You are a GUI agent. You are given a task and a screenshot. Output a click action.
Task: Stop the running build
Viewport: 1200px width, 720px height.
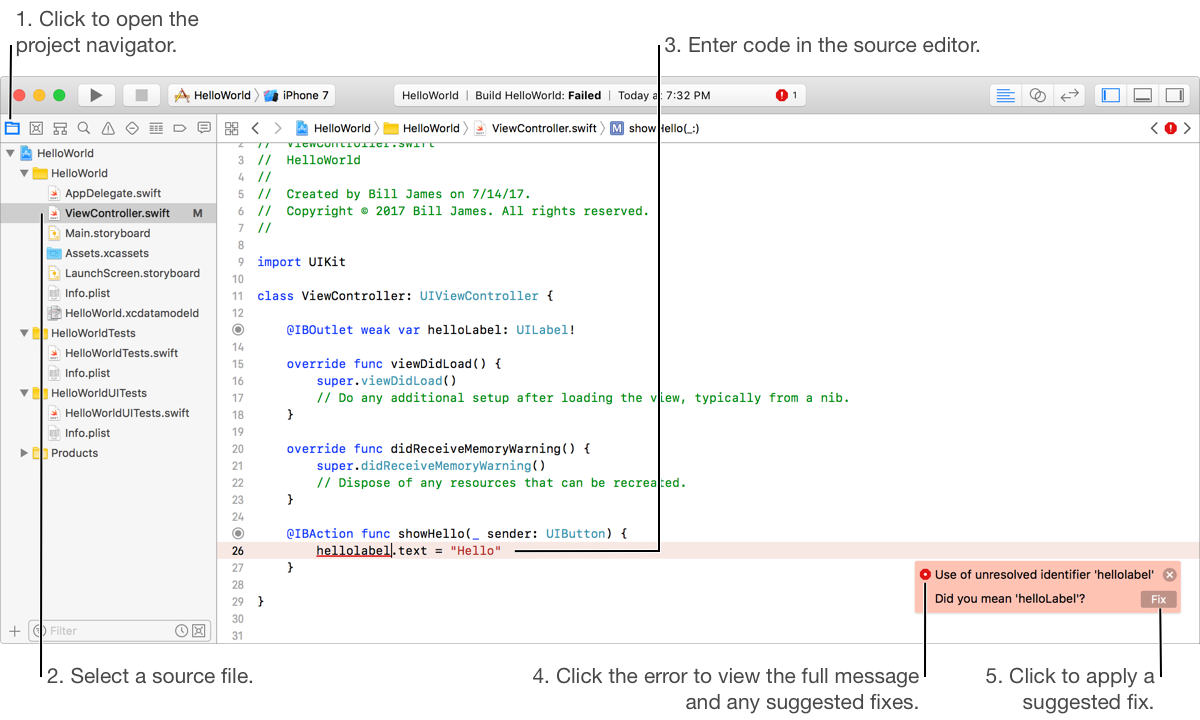click(x=141, y=95)
